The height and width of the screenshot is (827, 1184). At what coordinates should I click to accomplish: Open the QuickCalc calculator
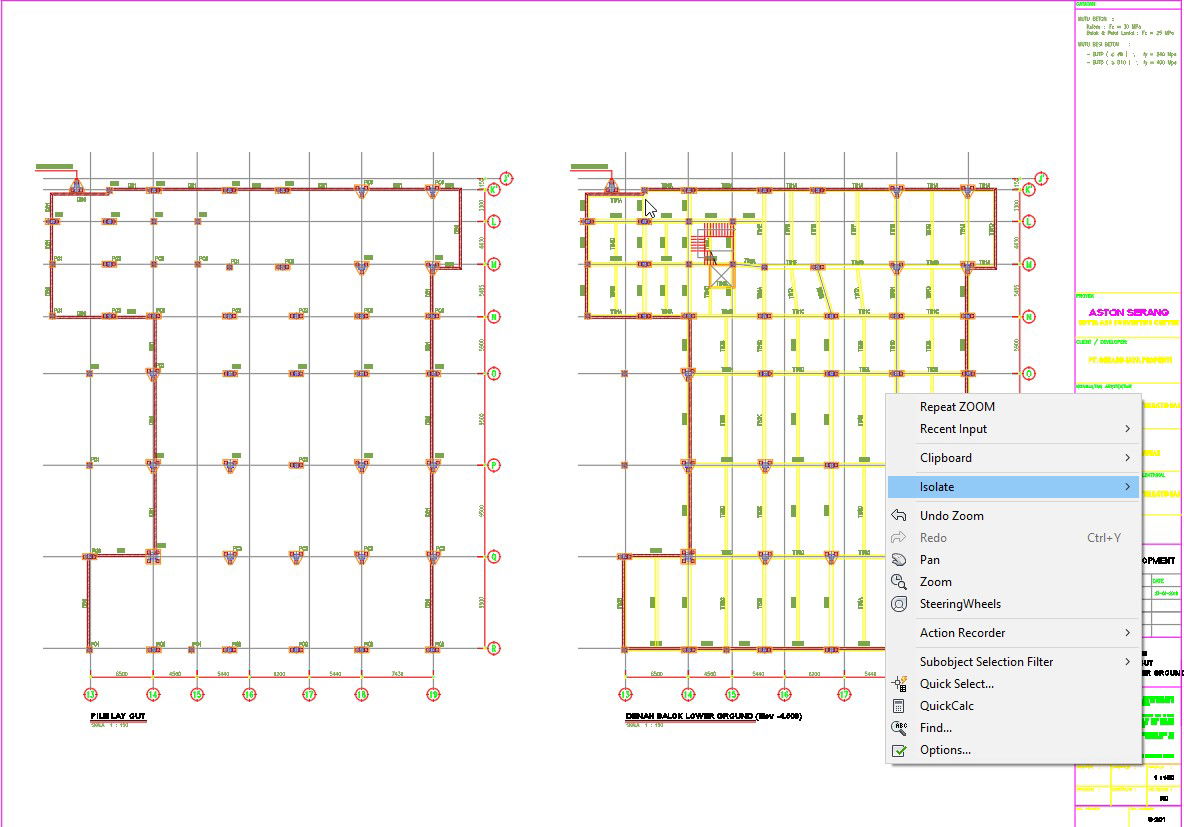pos(946,706)
